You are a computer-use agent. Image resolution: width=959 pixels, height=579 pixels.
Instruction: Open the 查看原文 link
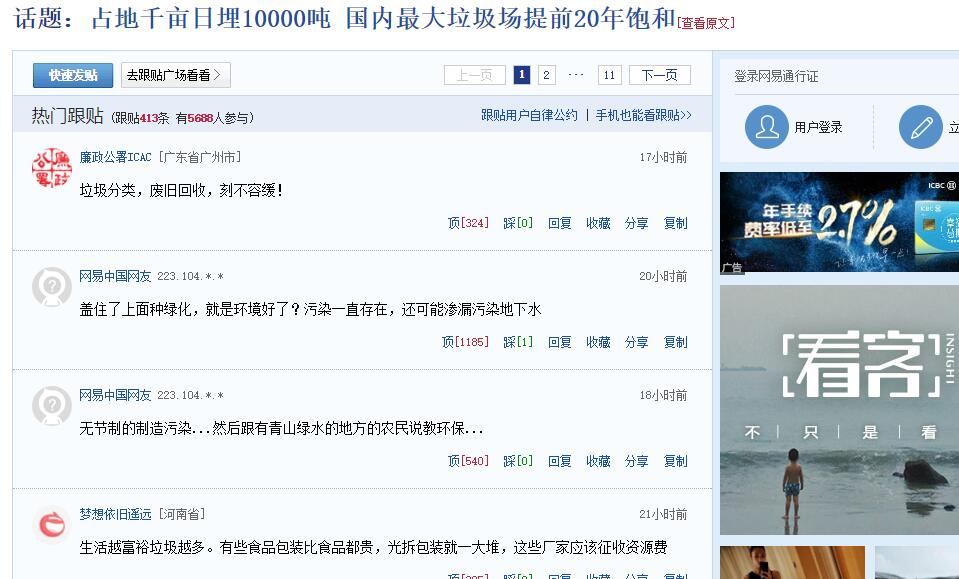pyautogui.click(x=706, y=23)
